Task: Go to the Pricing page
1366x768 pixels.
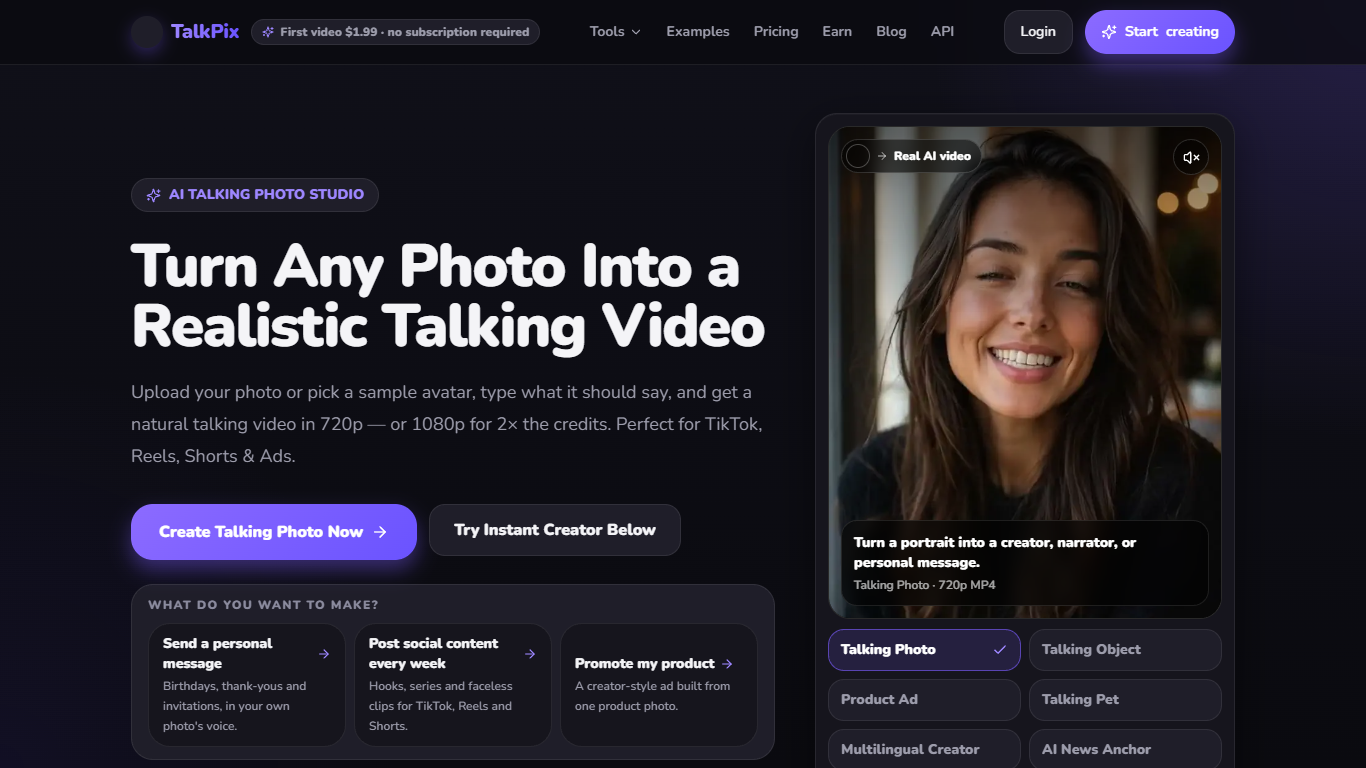Action: [776, 32]
